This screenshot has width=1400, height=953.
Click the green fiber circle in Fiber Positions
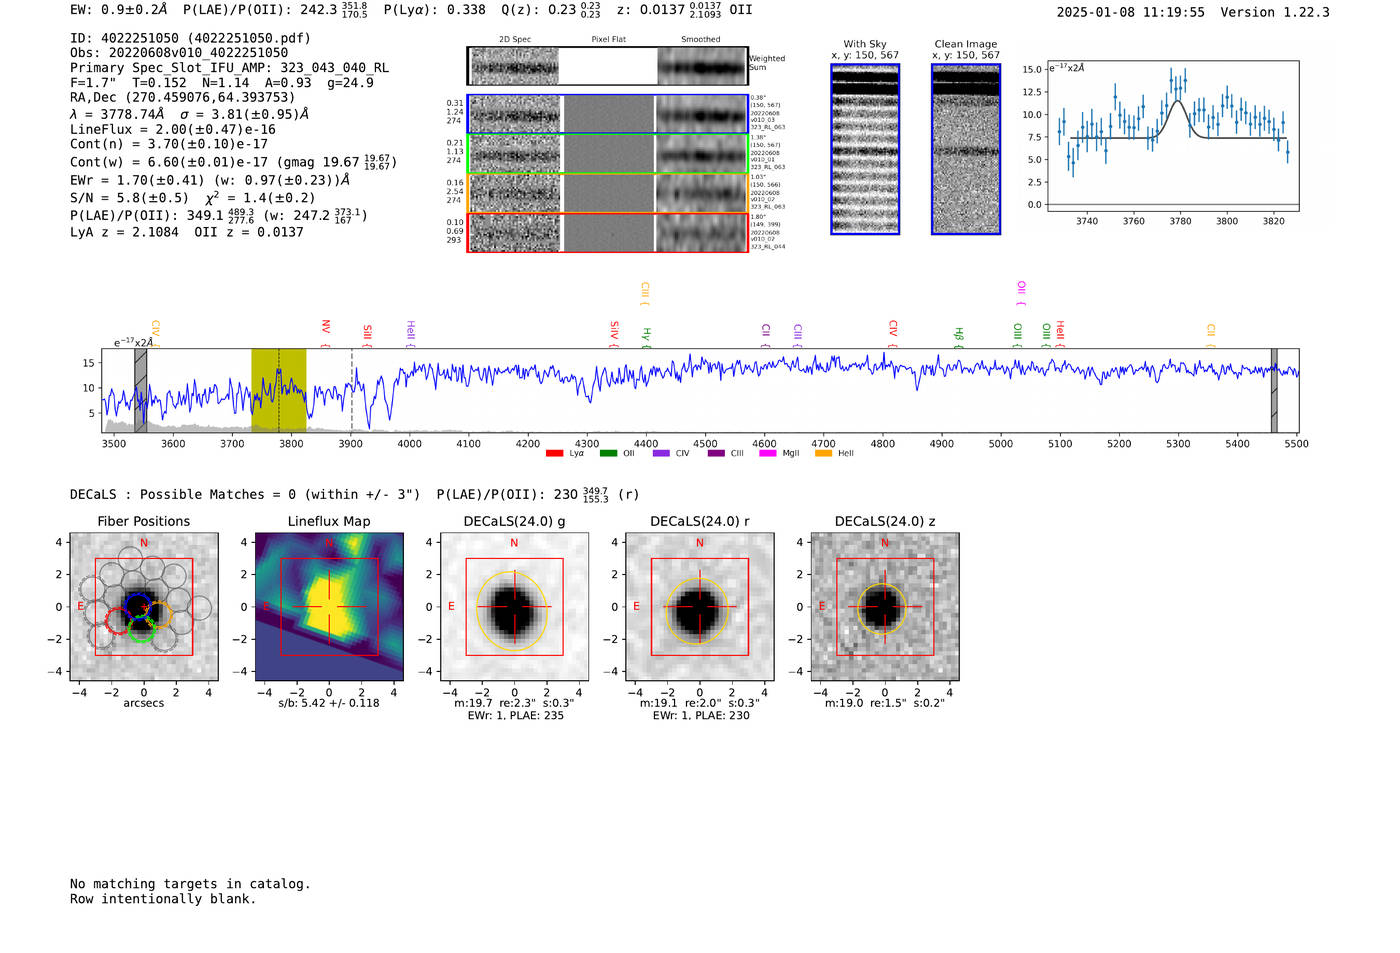point(142,628)
